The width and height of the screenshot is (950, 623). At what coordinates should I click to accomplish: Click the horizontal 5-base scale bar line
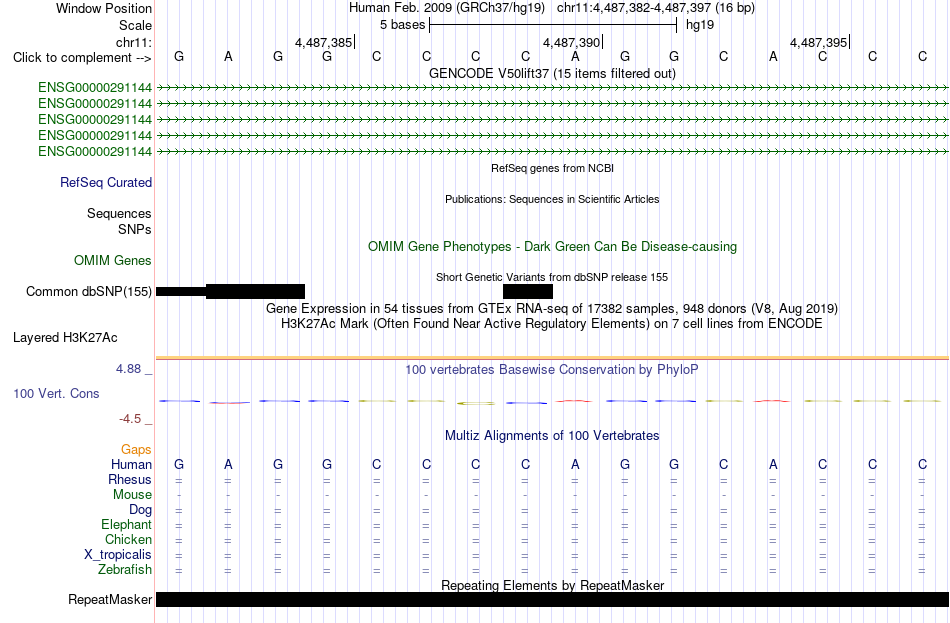553,25
